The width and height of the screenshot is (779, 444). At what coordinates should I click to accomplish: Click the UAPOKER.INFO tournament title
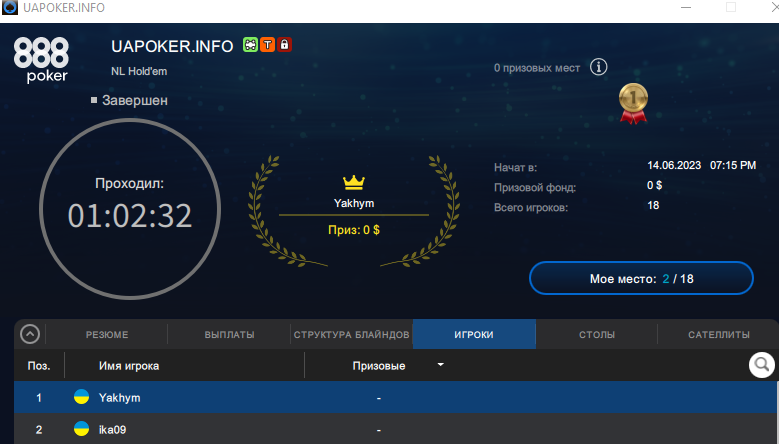[x=172, y=46]
